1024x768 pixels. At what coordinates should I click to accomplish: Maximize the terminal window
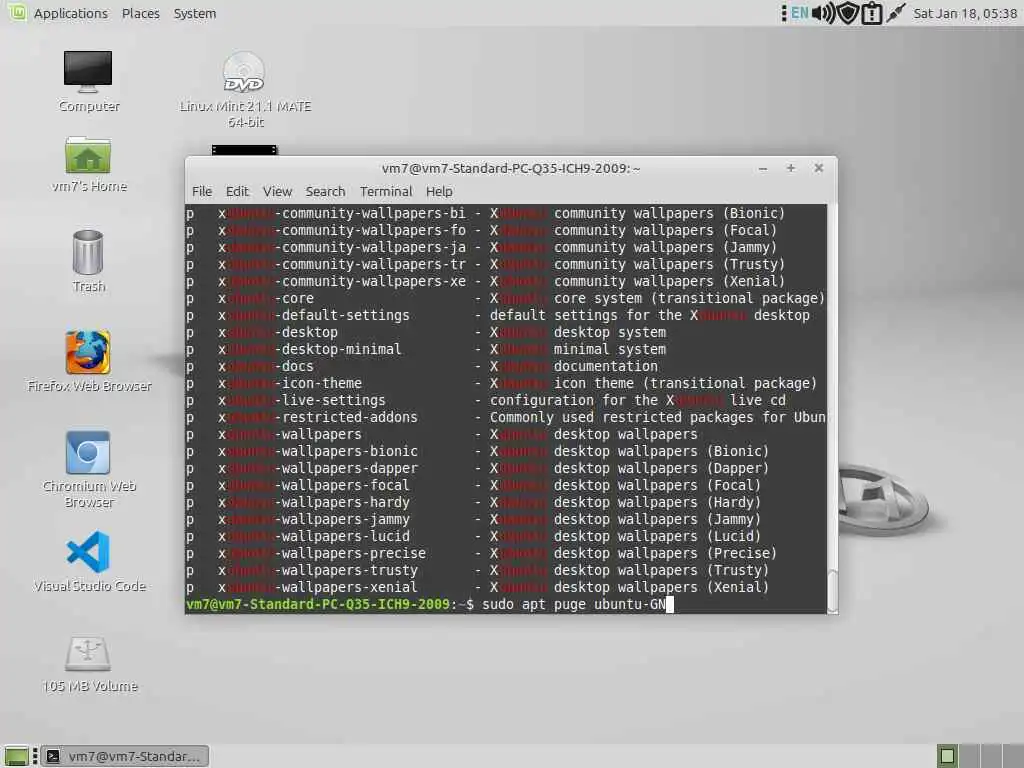(x=790, y=168)
